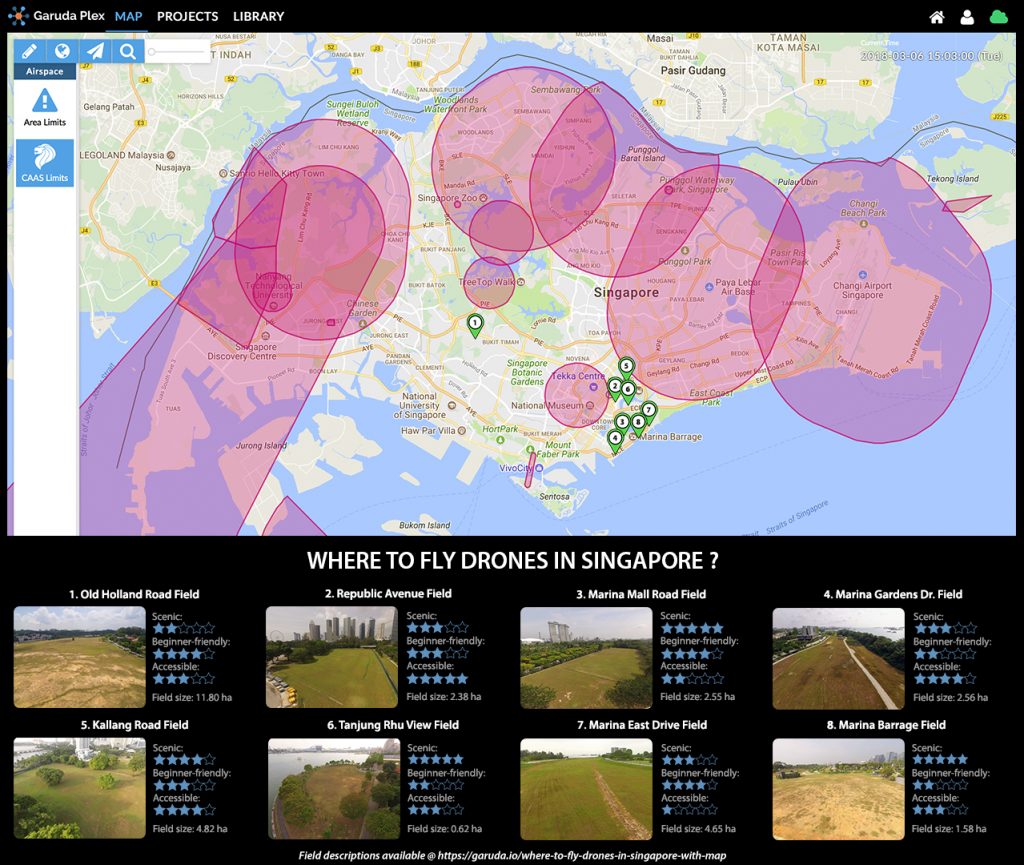Open the LIBRARY menu item
Image resolution: width=1024 pixels, height=865 pixels.
(x=257, y=16)
